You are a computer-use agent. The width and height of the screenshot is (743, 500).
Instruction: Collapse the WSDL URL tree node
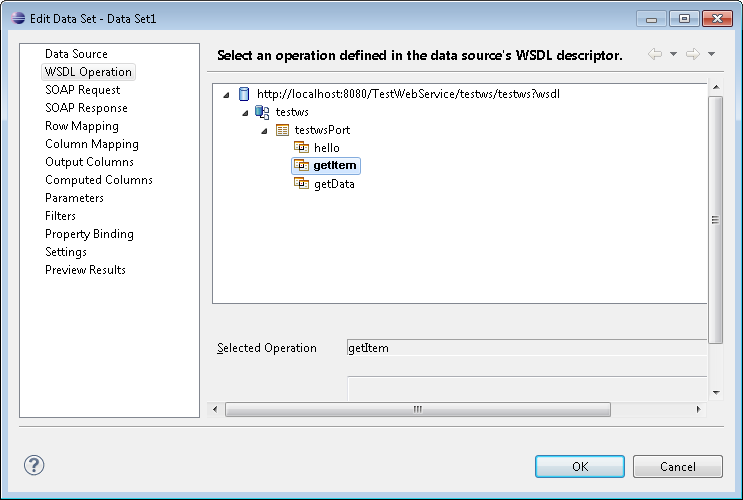227,95
